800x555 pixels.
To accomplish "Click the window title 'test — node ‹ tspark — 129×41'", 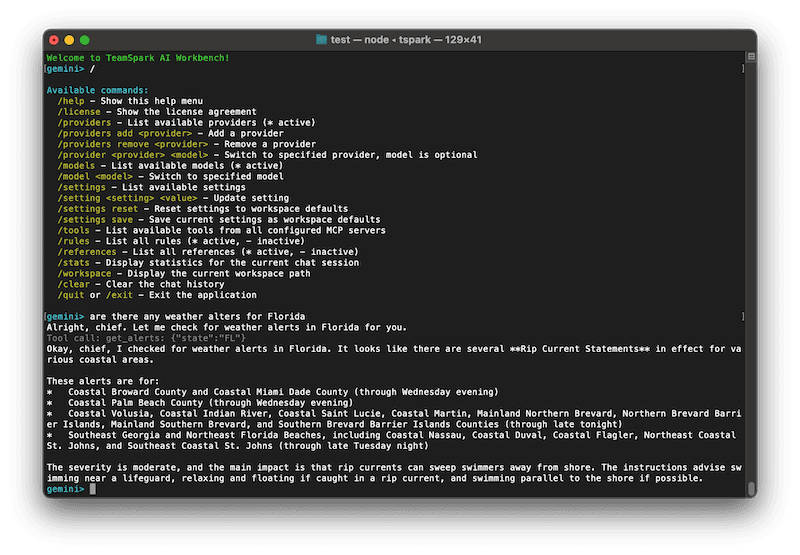I will click(x=406, y=40).
